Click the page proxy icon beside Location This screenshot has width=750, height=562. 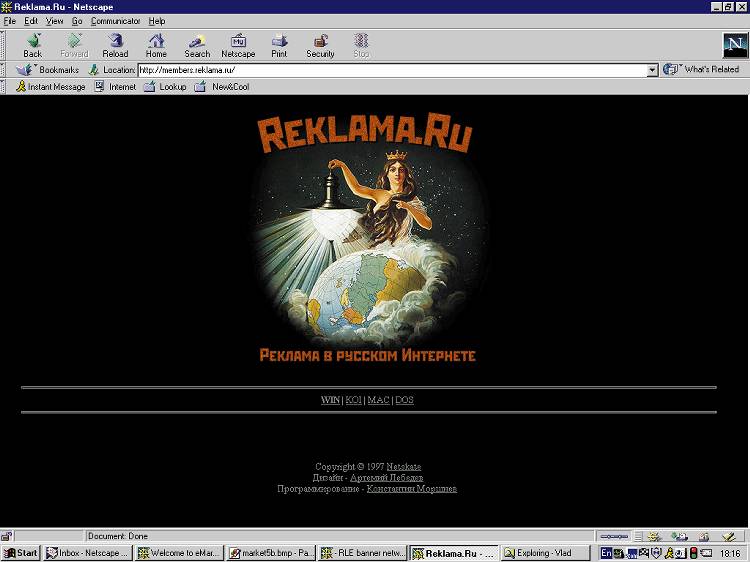94,70
